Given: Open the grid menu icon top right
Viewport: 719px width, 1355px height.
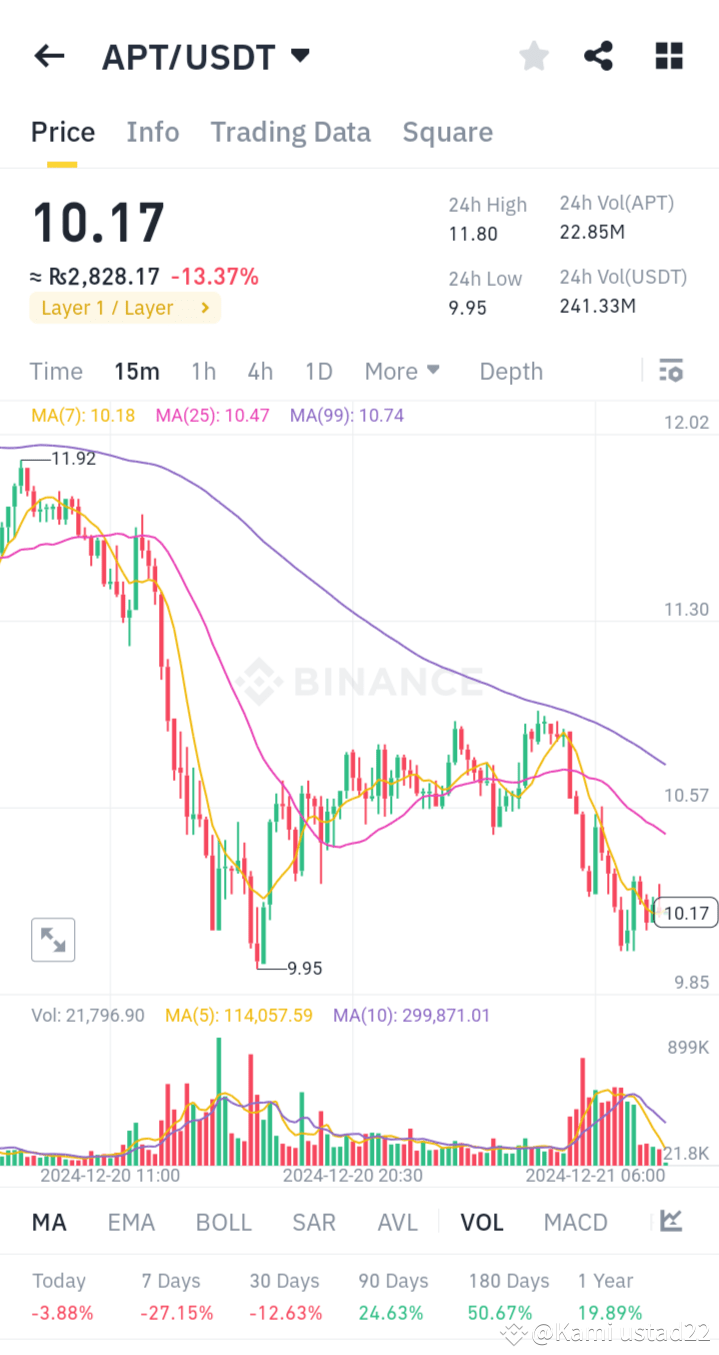Looking at the screenshot, I should [x=668, y=55].
